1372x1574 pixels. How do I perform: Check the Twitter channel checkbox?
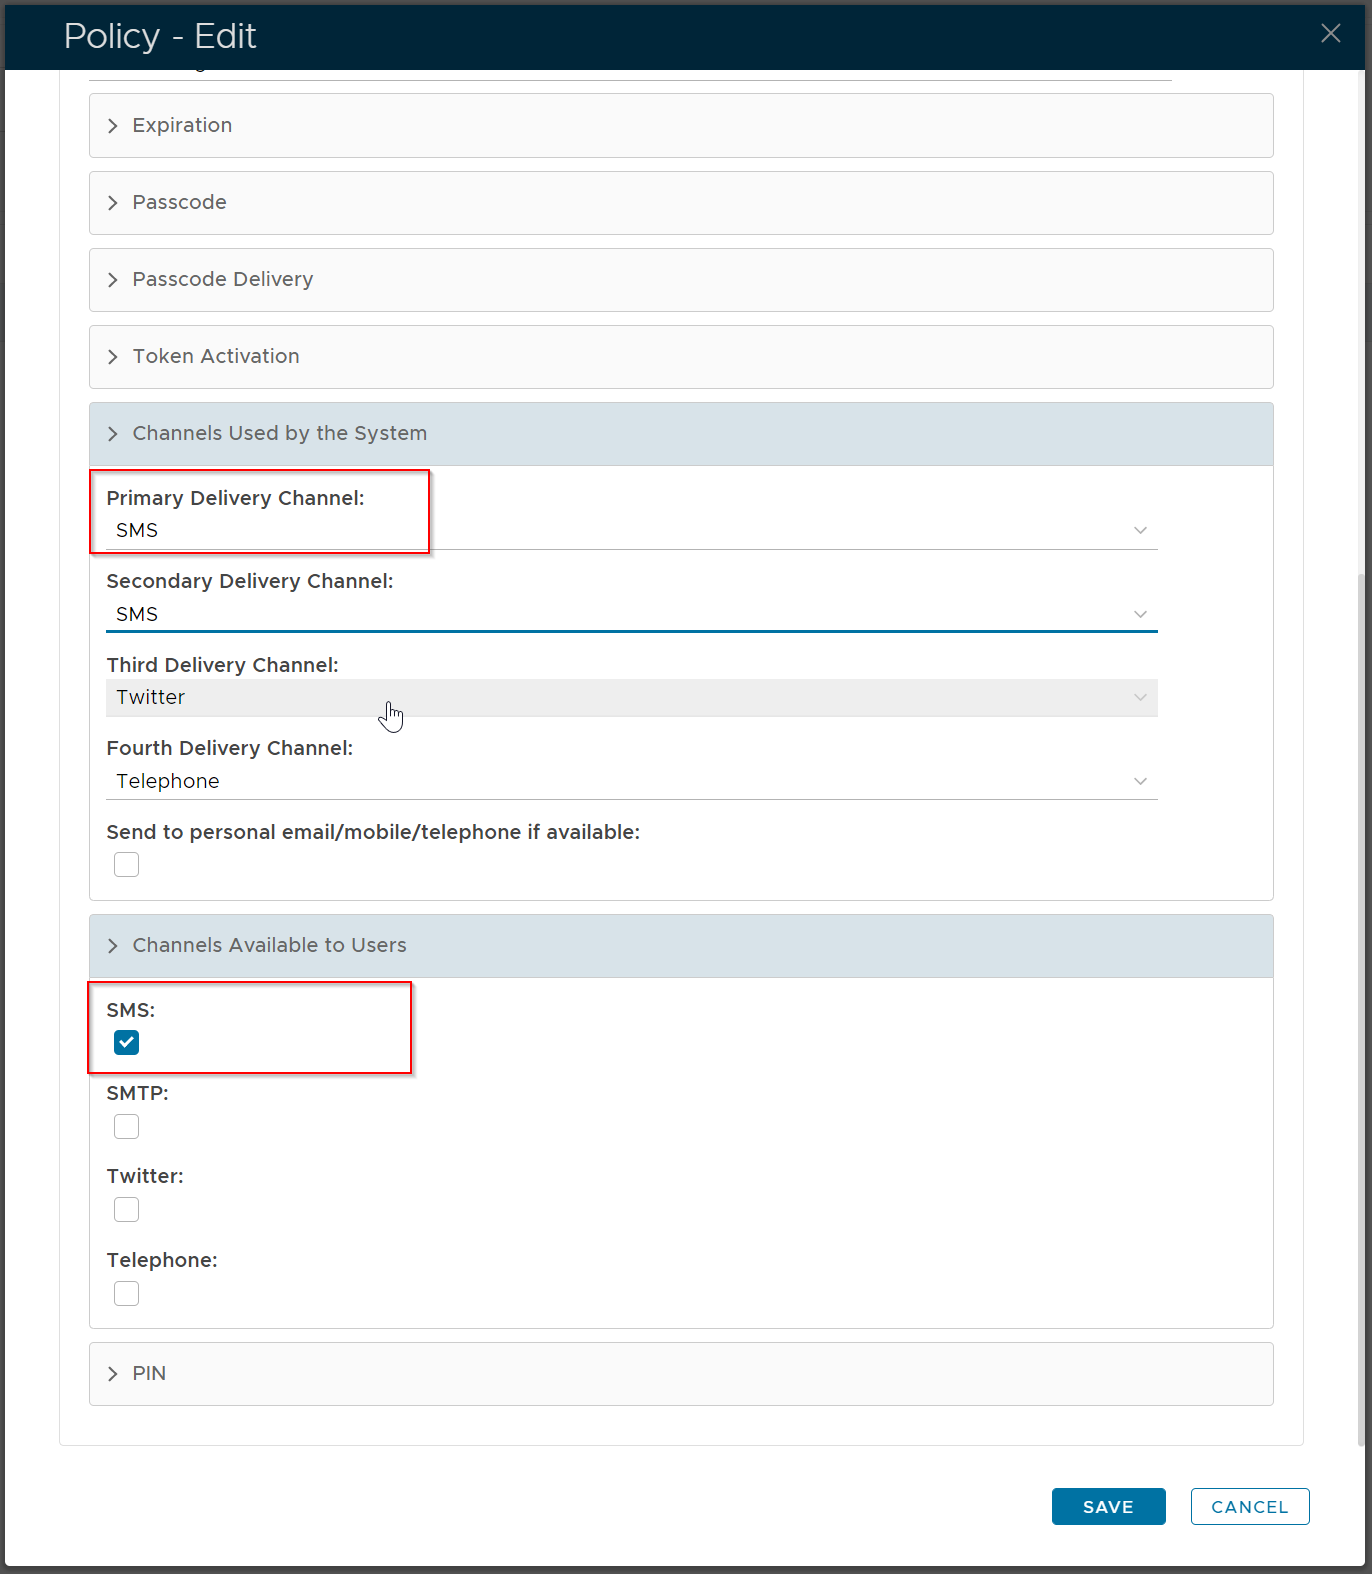(x=127, y=1210)
